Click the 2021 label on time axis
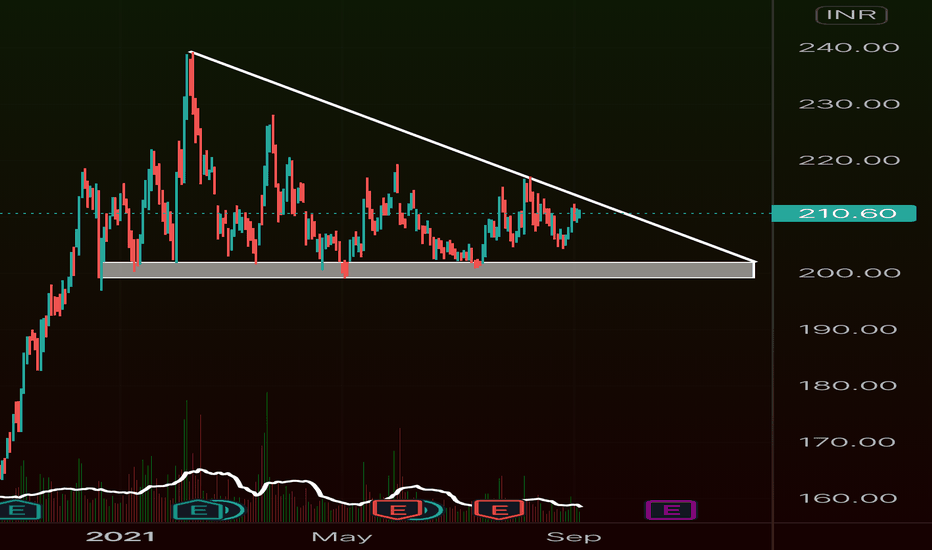The height and width of the screenshot is (550, 932). tap(121, 536)
